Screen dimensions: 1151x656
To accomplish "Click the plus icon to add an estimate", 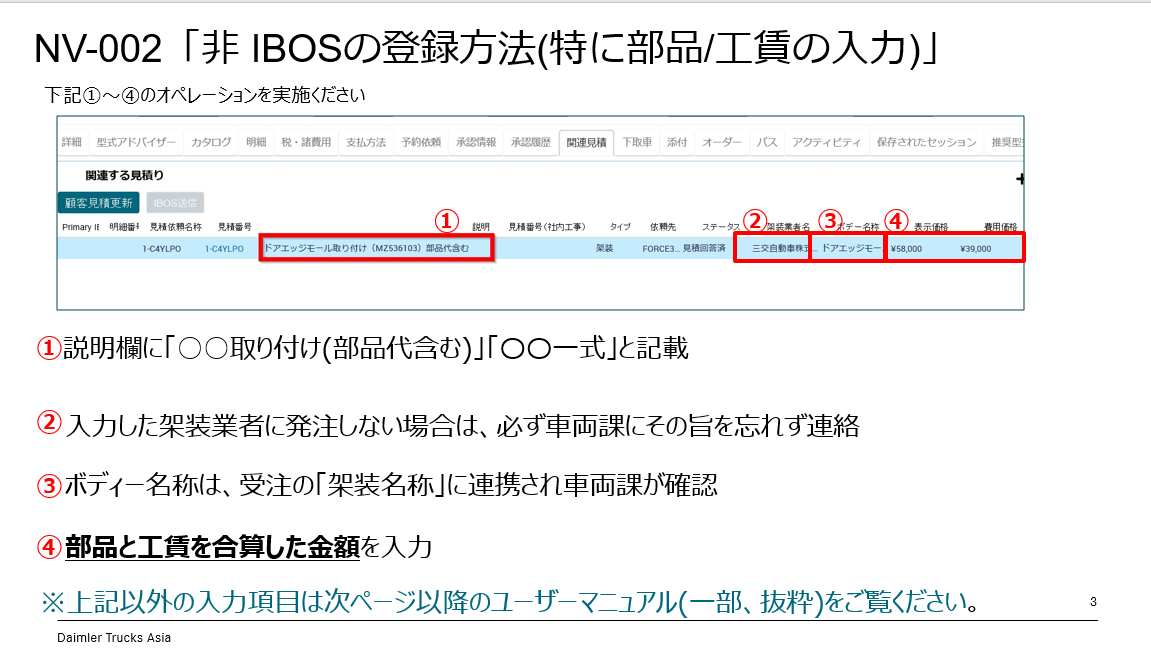I will [1019, 179].
